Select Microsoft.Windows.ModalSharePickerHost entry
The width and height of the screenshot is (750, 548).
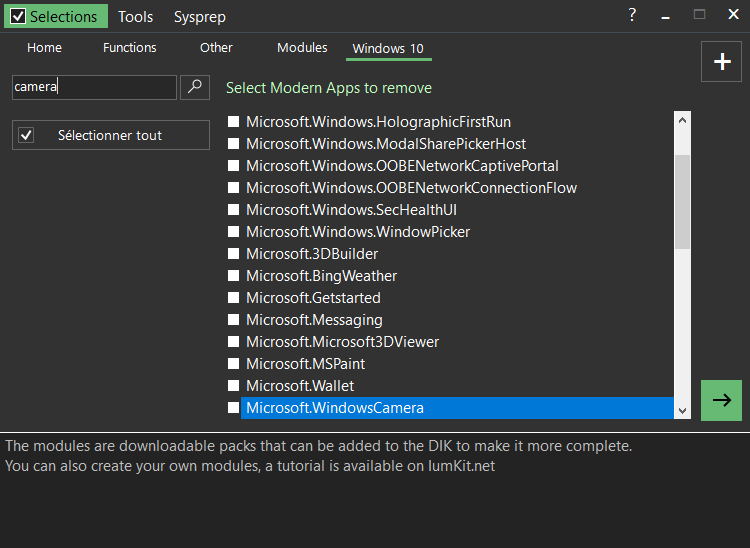pos(386,144)
